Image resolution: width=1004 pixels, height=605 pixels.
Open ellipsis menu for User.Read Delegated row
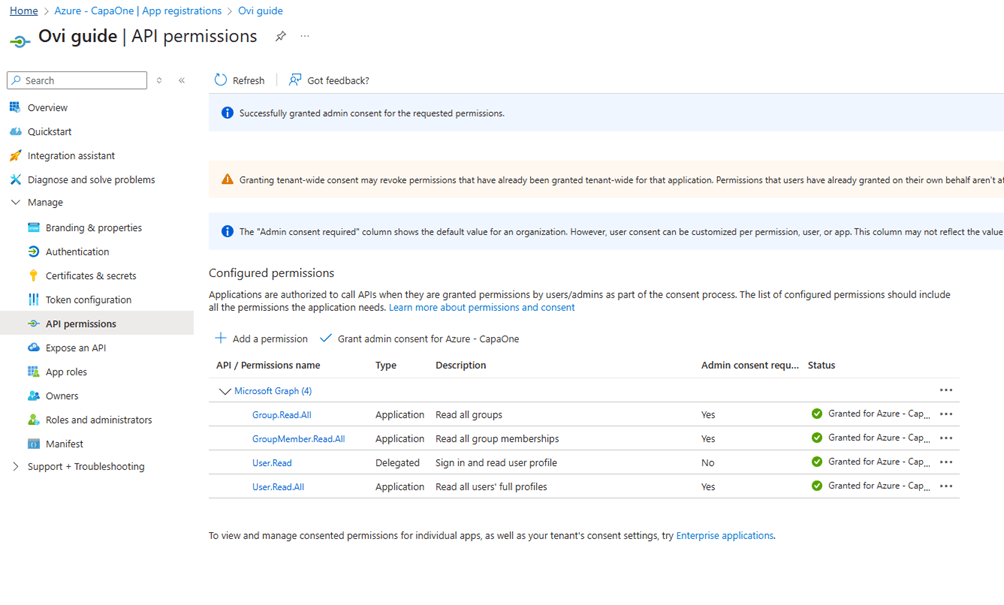(x=946, y=462)
